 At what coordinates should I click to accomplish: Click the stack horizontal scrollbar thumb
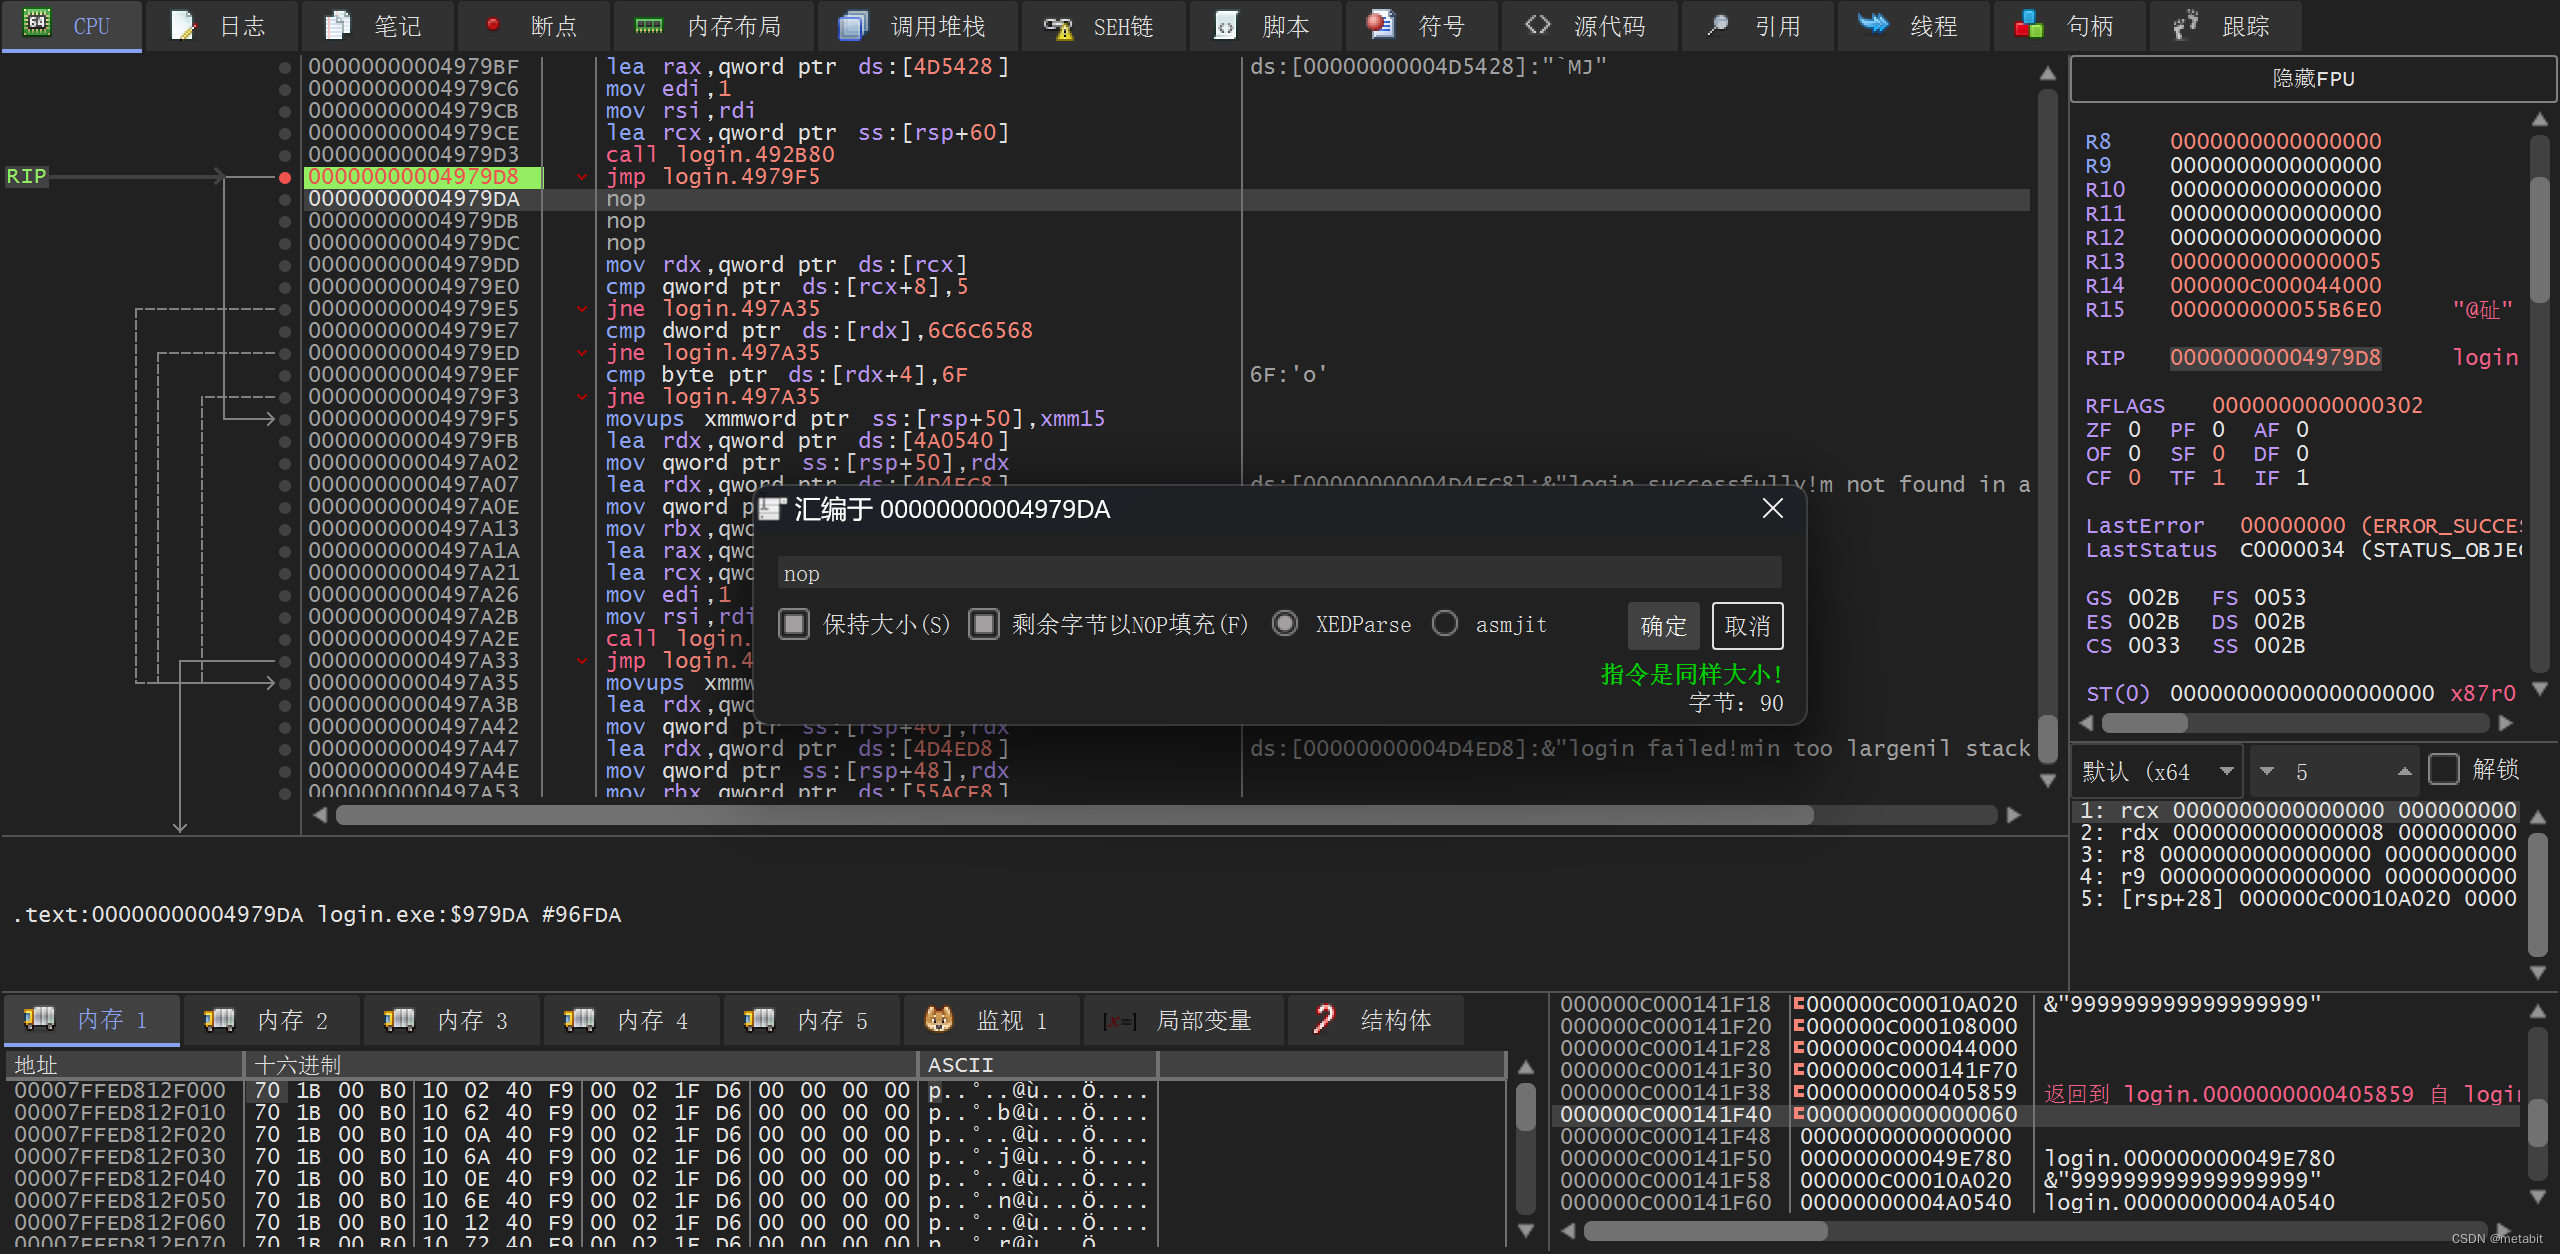coord(1705,1231)
